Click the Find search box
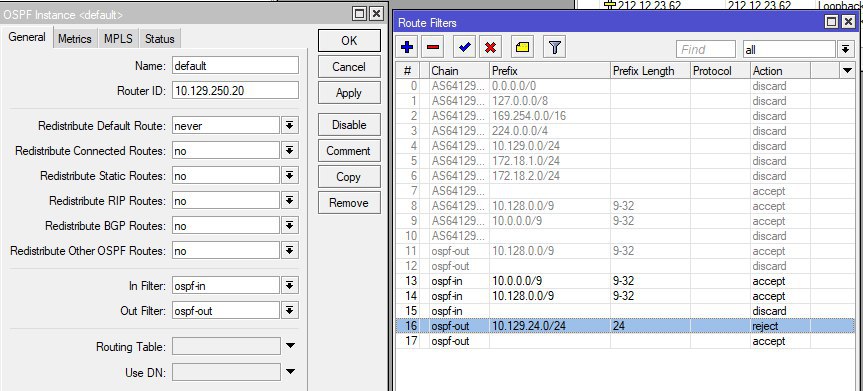Viewport: 863px width, 391px height. tap(706, 50)
